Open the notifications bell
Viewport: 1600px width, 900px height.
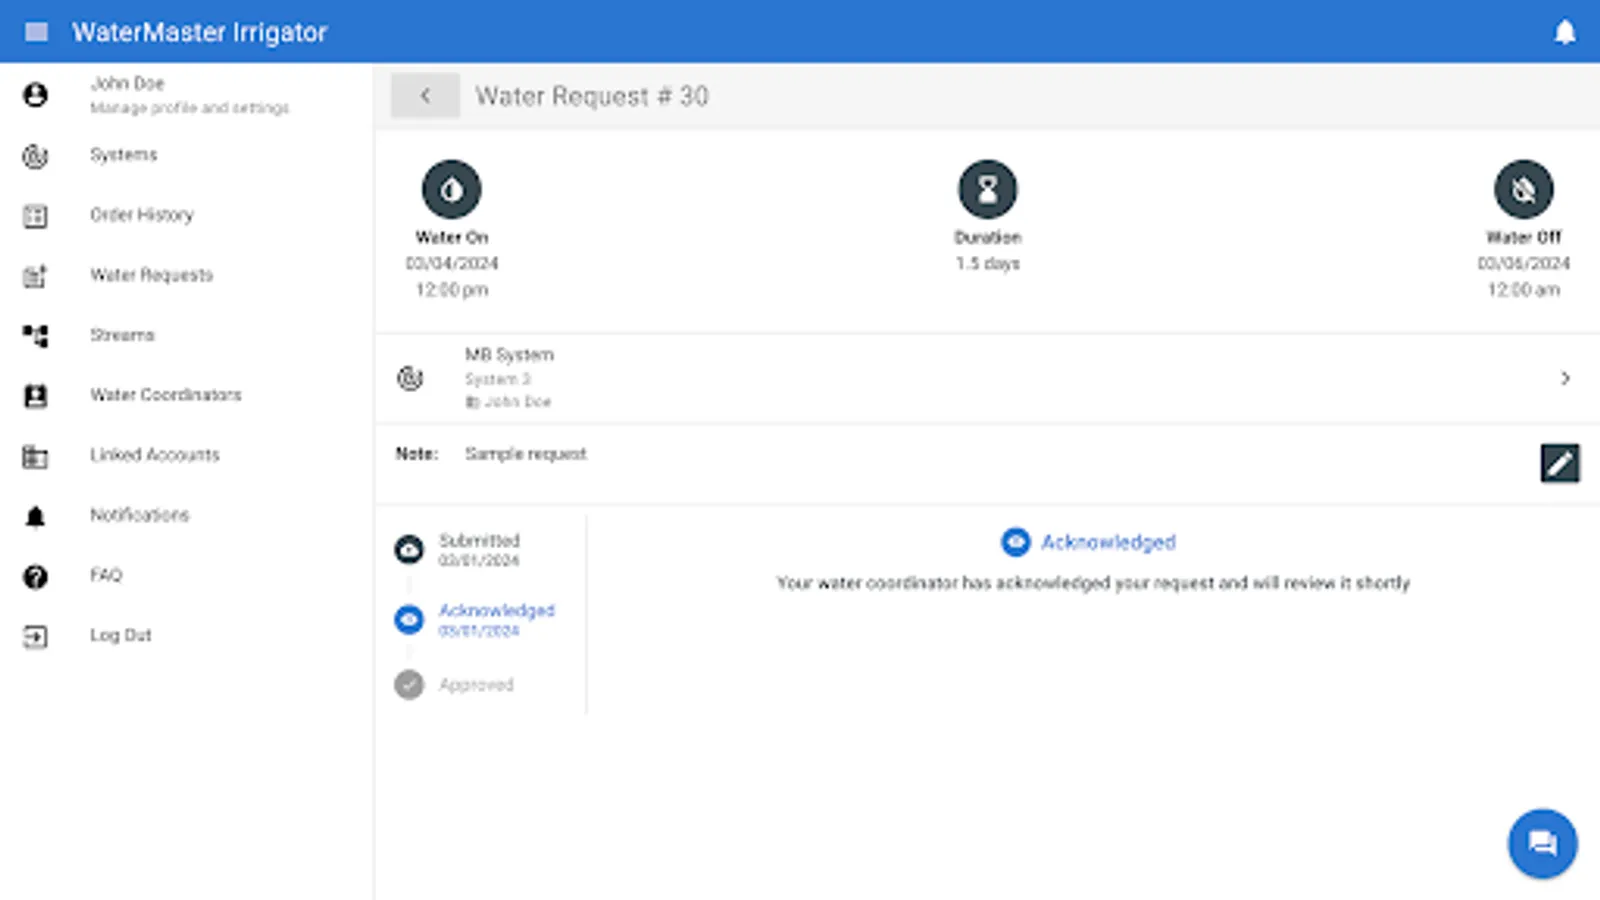pyautogui.click(x=1565, y=31)
